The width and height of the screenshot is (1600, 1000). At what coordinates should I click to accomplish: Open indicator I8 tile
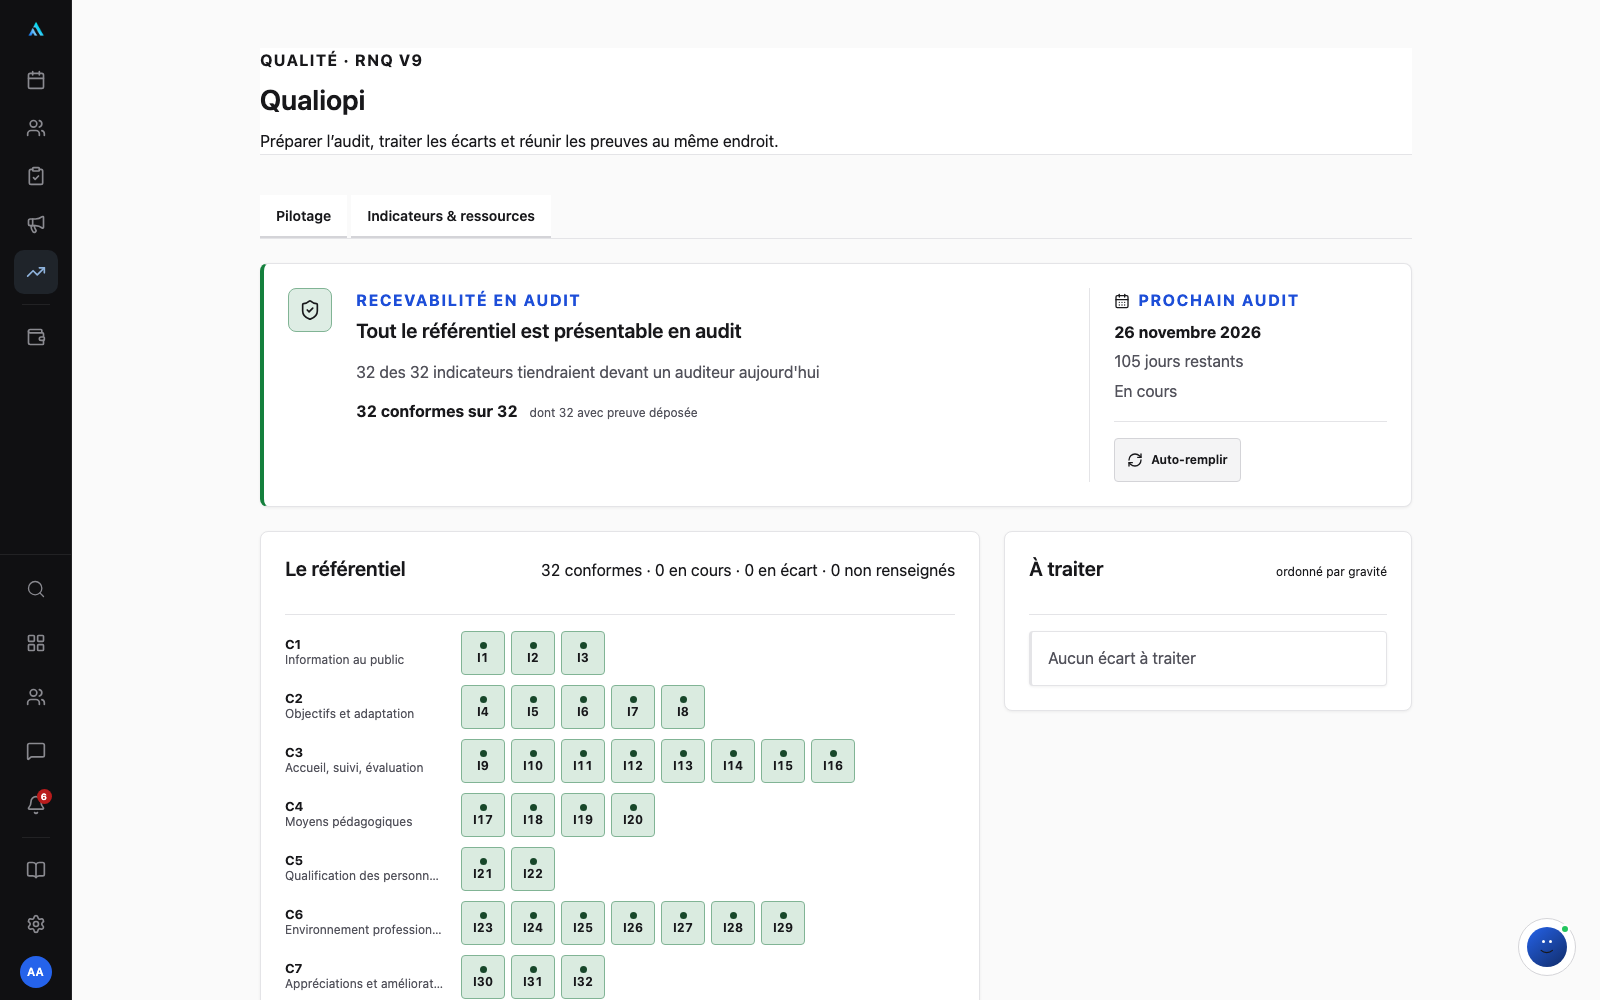(x=683, y=707)
